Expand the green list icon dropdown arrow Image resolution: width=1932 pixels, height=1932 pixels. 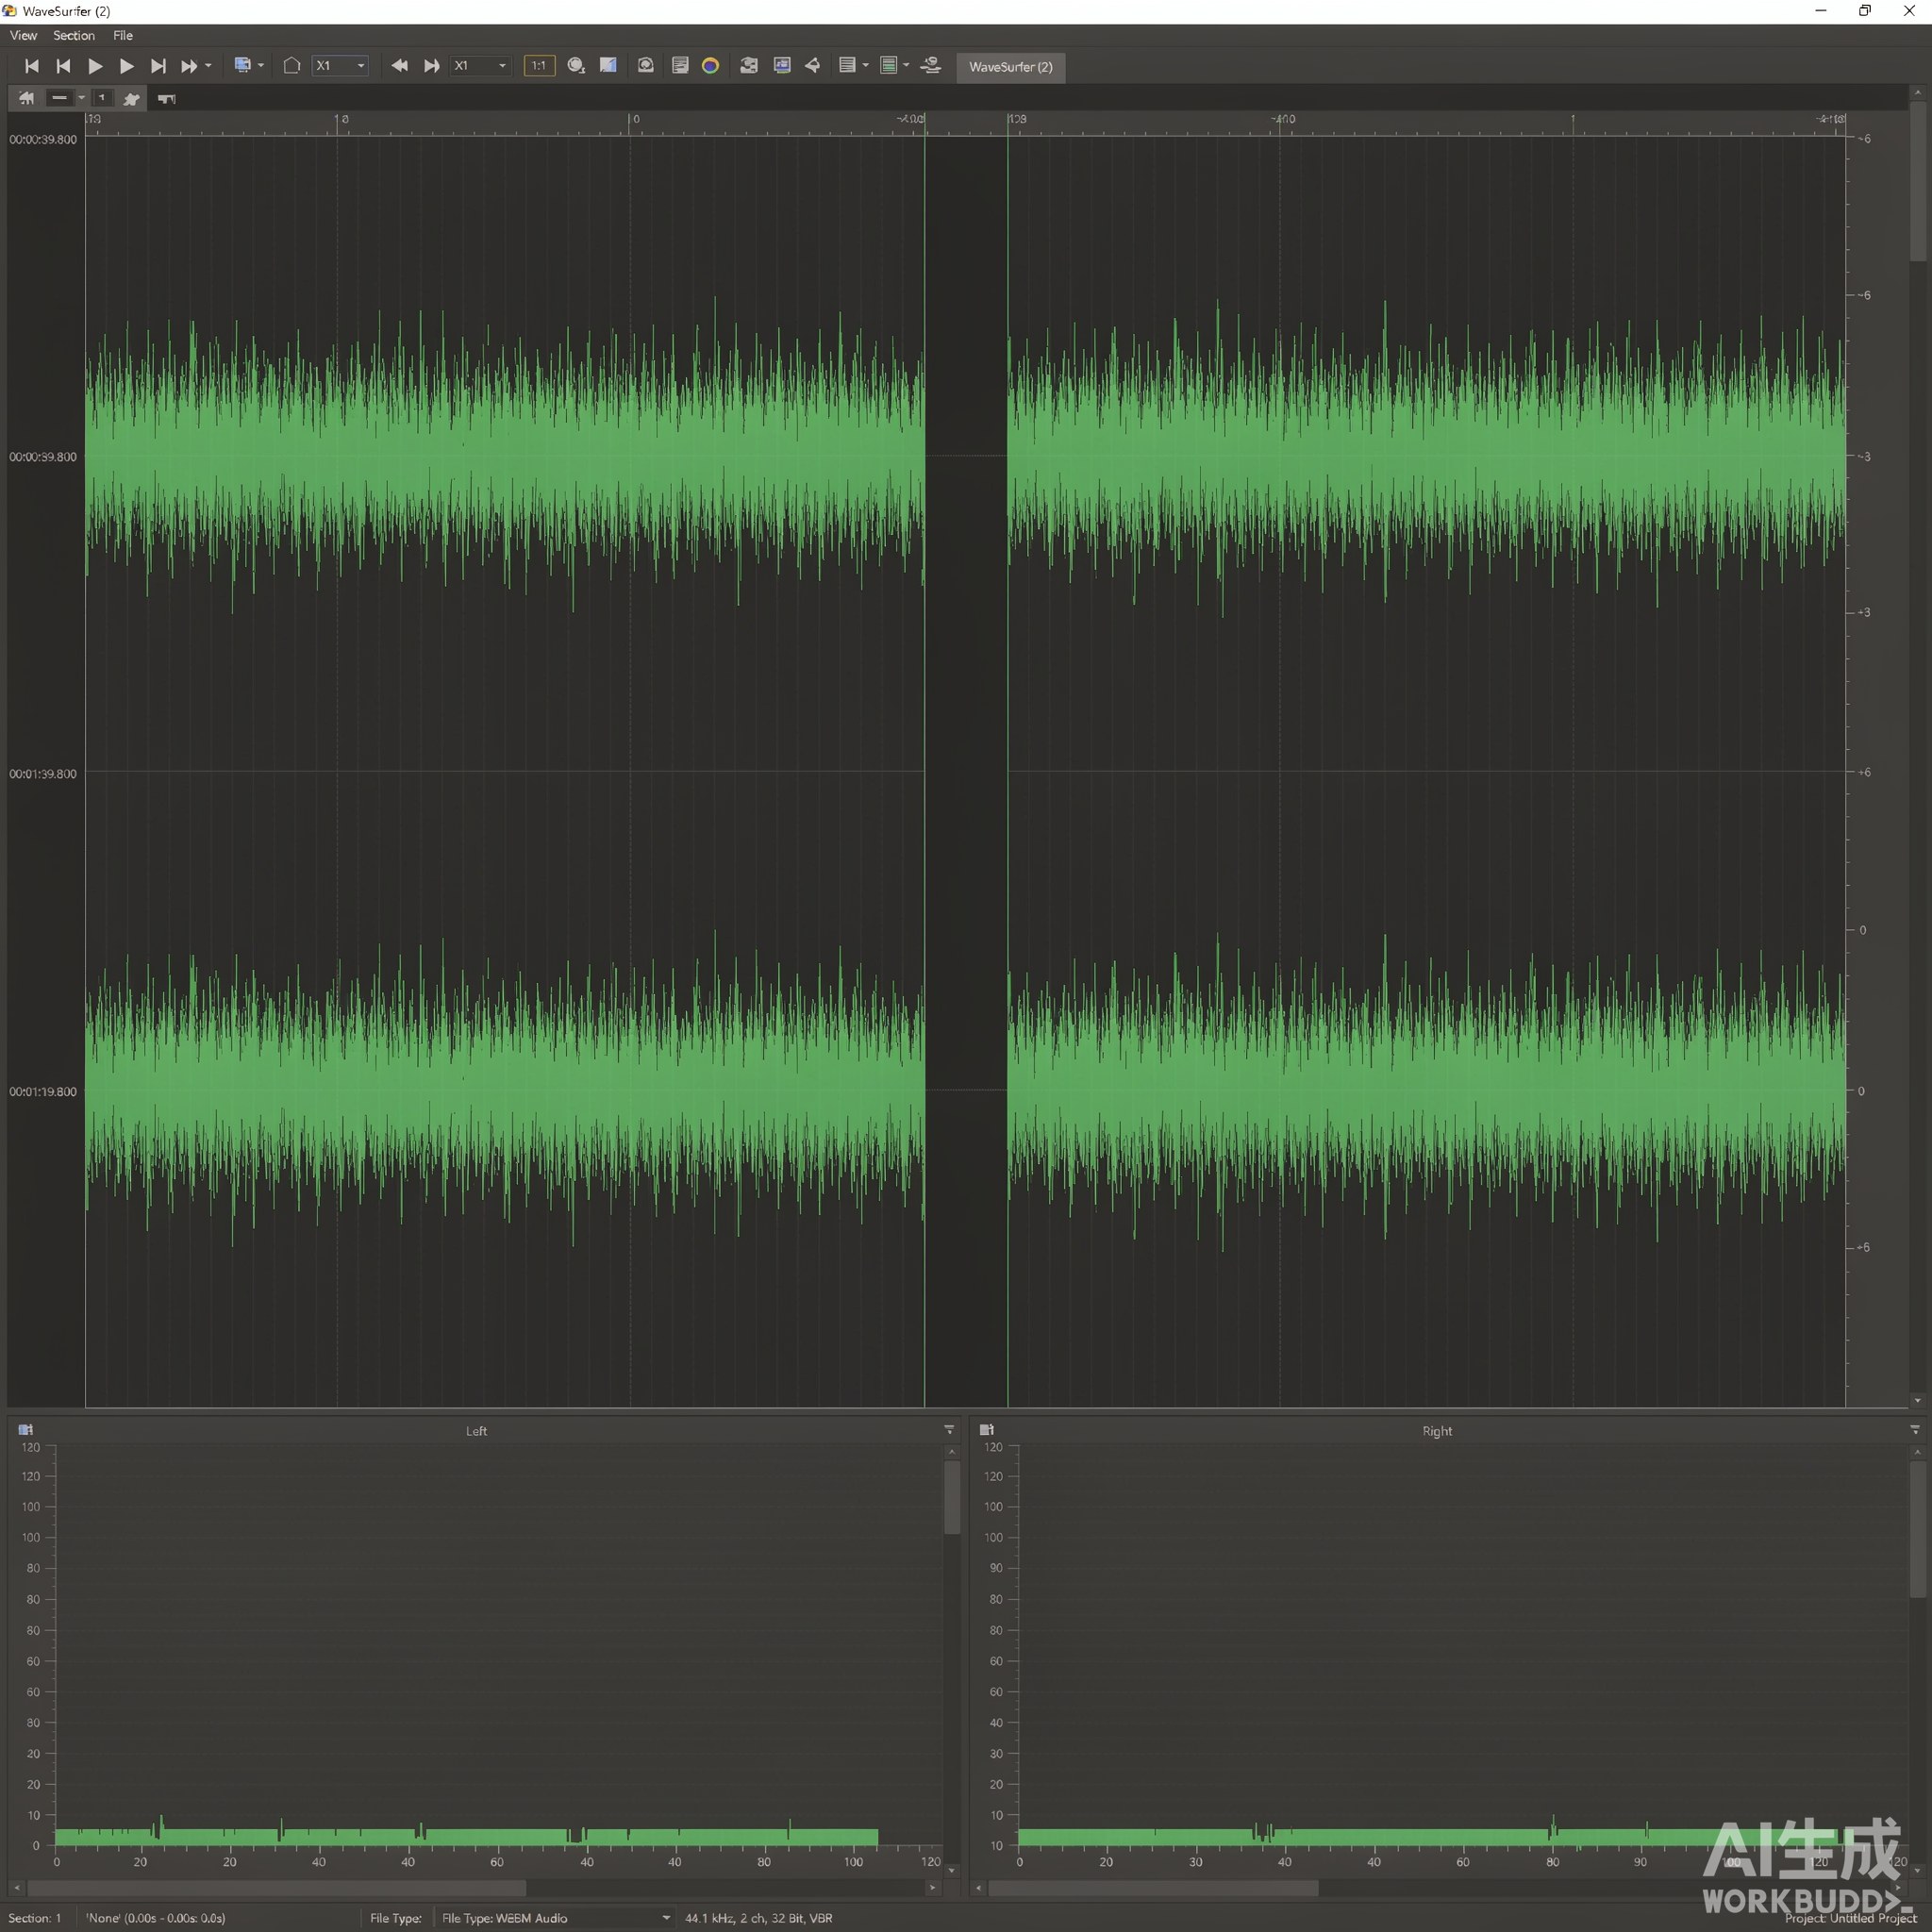(x=906, y=66)
